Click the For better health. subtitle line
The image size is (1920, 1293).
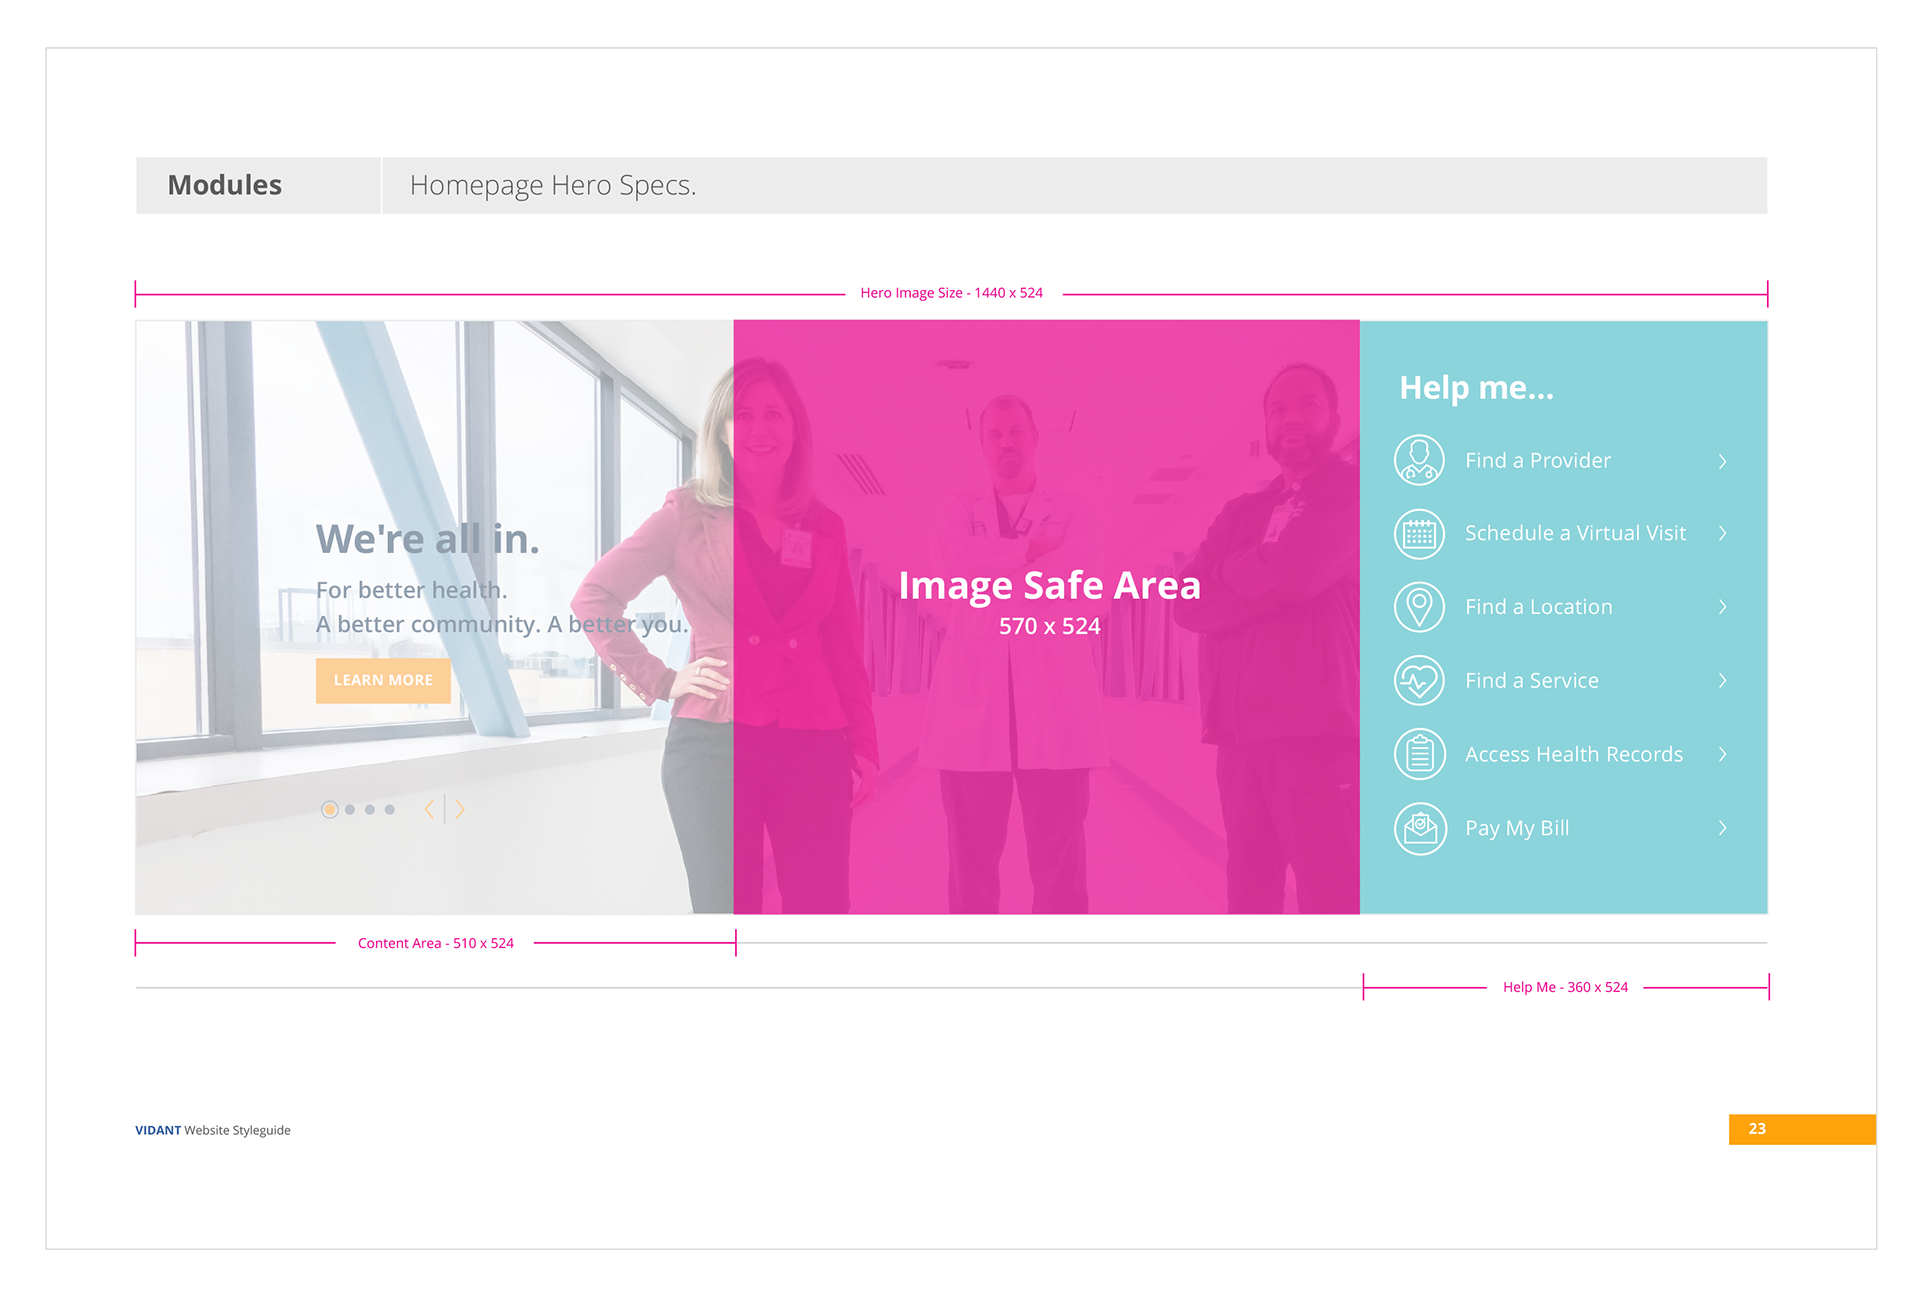(412, 590)
